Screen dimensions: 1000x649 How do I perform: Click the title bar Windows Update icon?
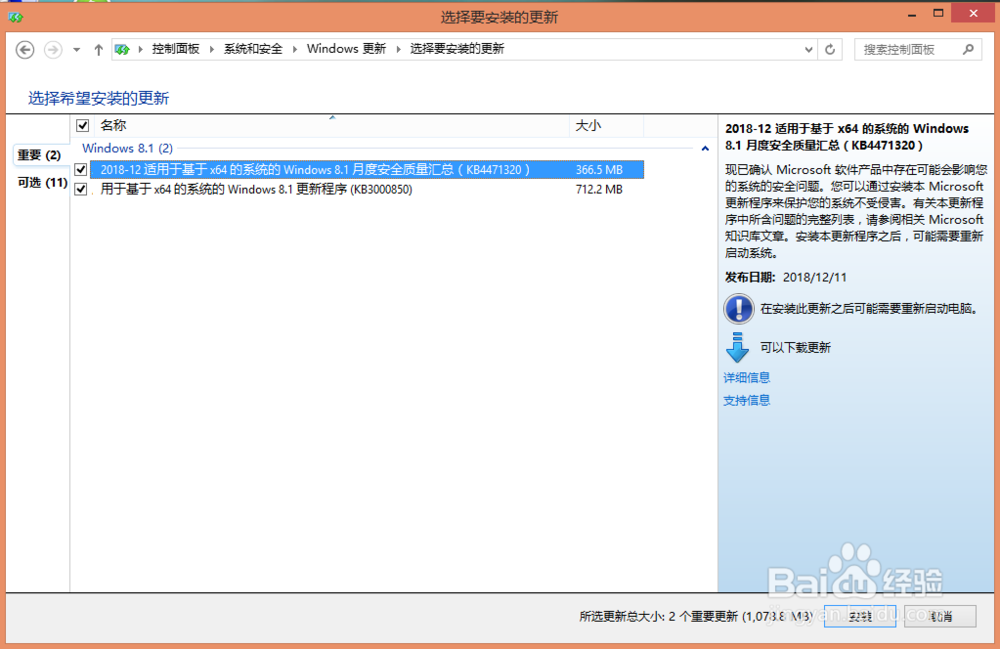(15, 17)
